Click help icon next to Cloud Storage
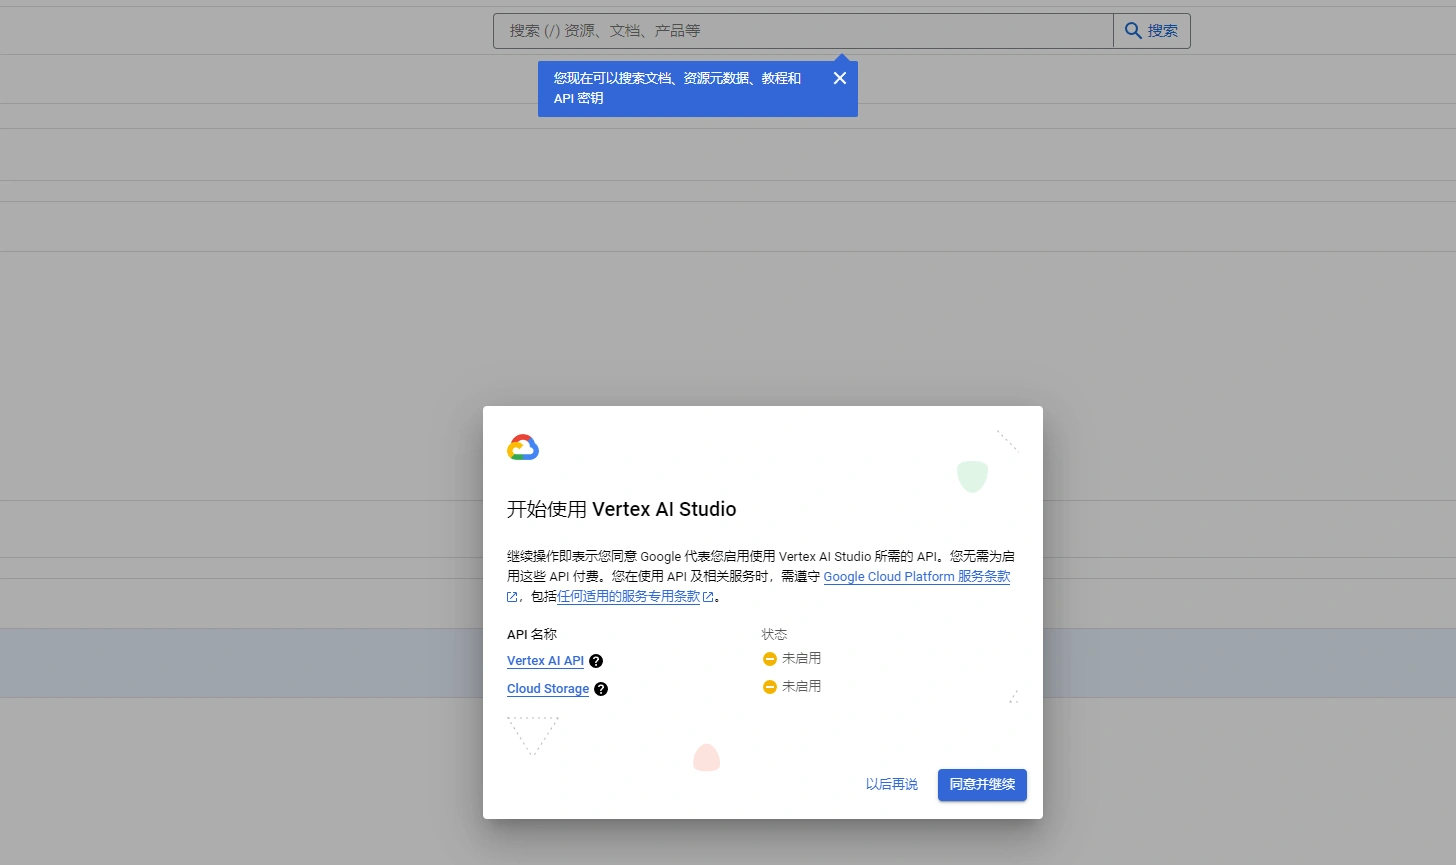Screen dimensions: 1456x865 click(601, 689)
